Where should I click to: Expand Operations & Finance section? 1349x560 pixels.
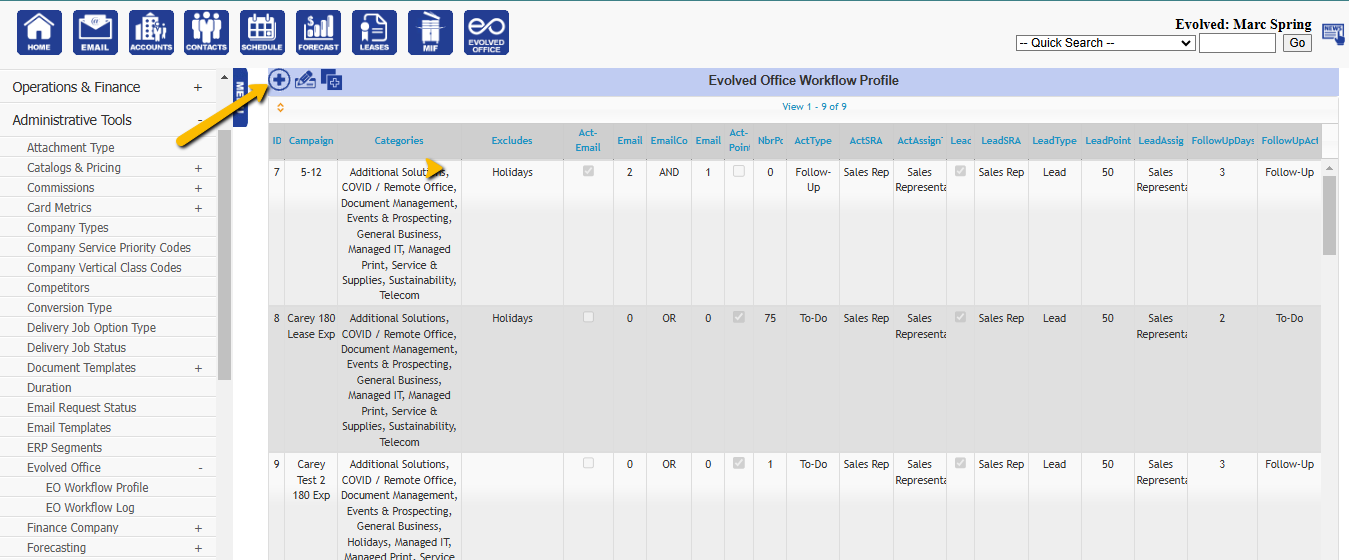198,88
